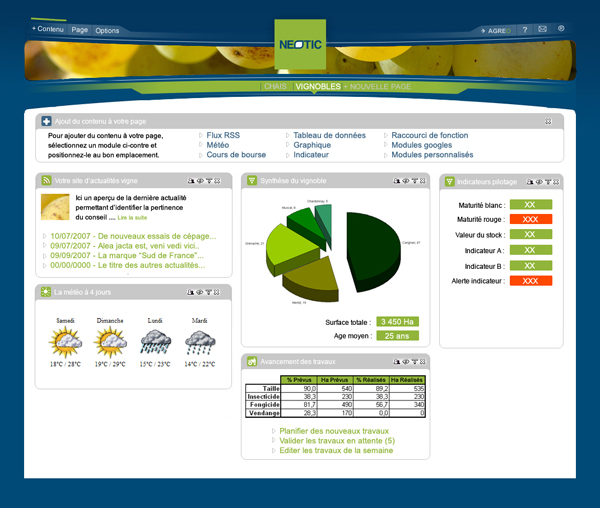Open Editer les travaux de la semaine

pos(336,450)
